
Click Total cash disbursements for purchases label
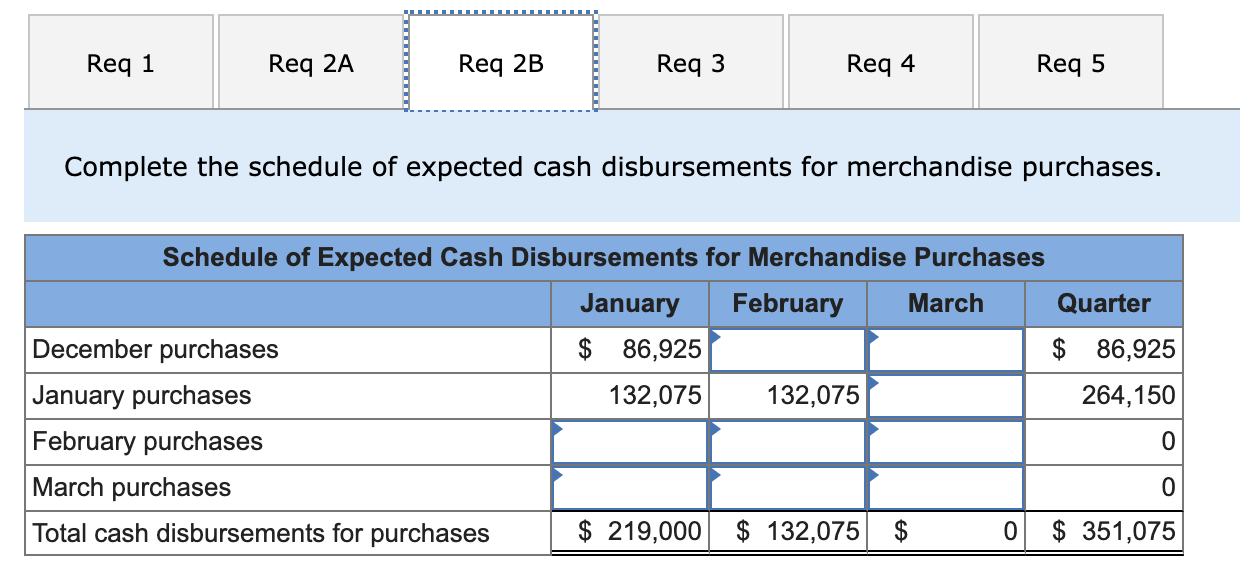point(261,533)
